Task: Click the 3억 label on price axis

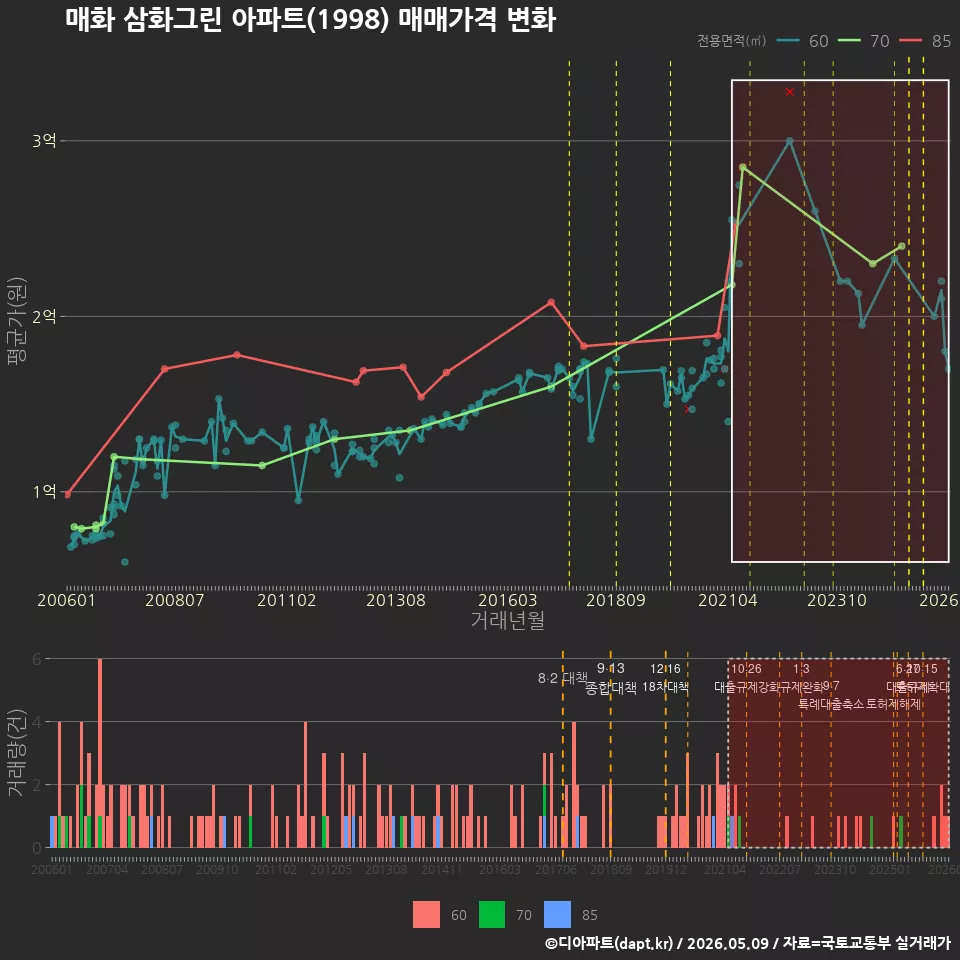Action: (44, 141)
